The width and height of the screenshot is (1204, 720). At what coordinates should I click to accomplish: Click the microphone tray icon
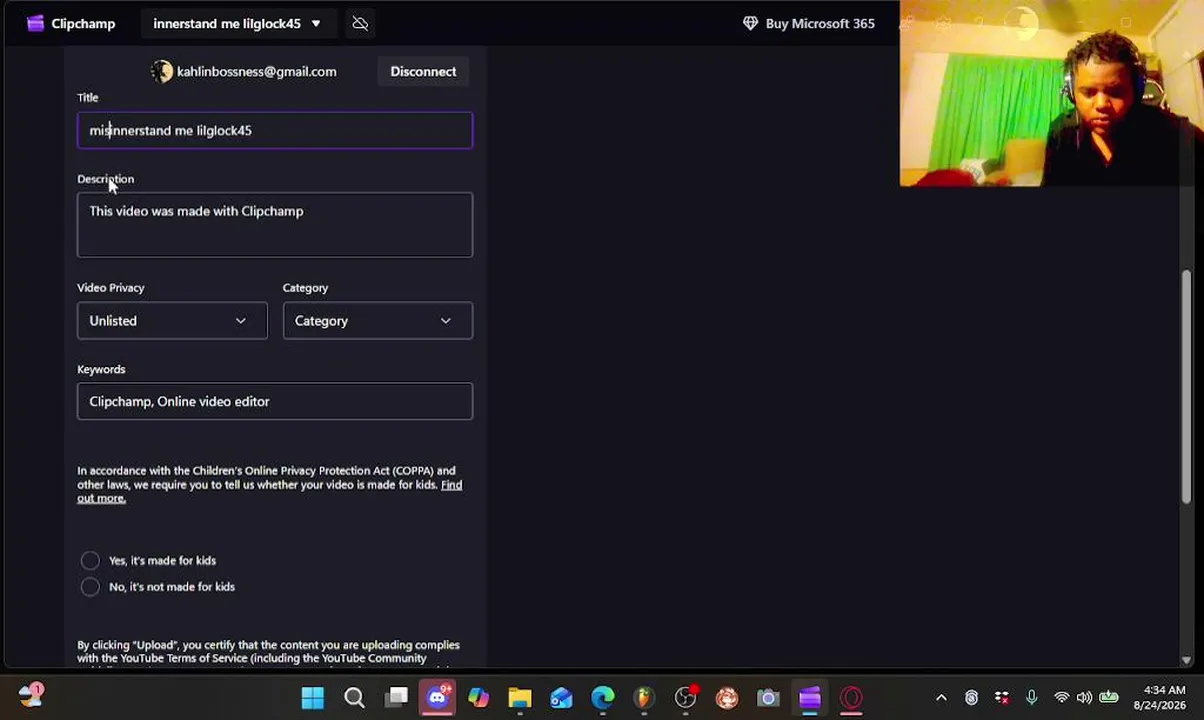tap(1031, 698)
